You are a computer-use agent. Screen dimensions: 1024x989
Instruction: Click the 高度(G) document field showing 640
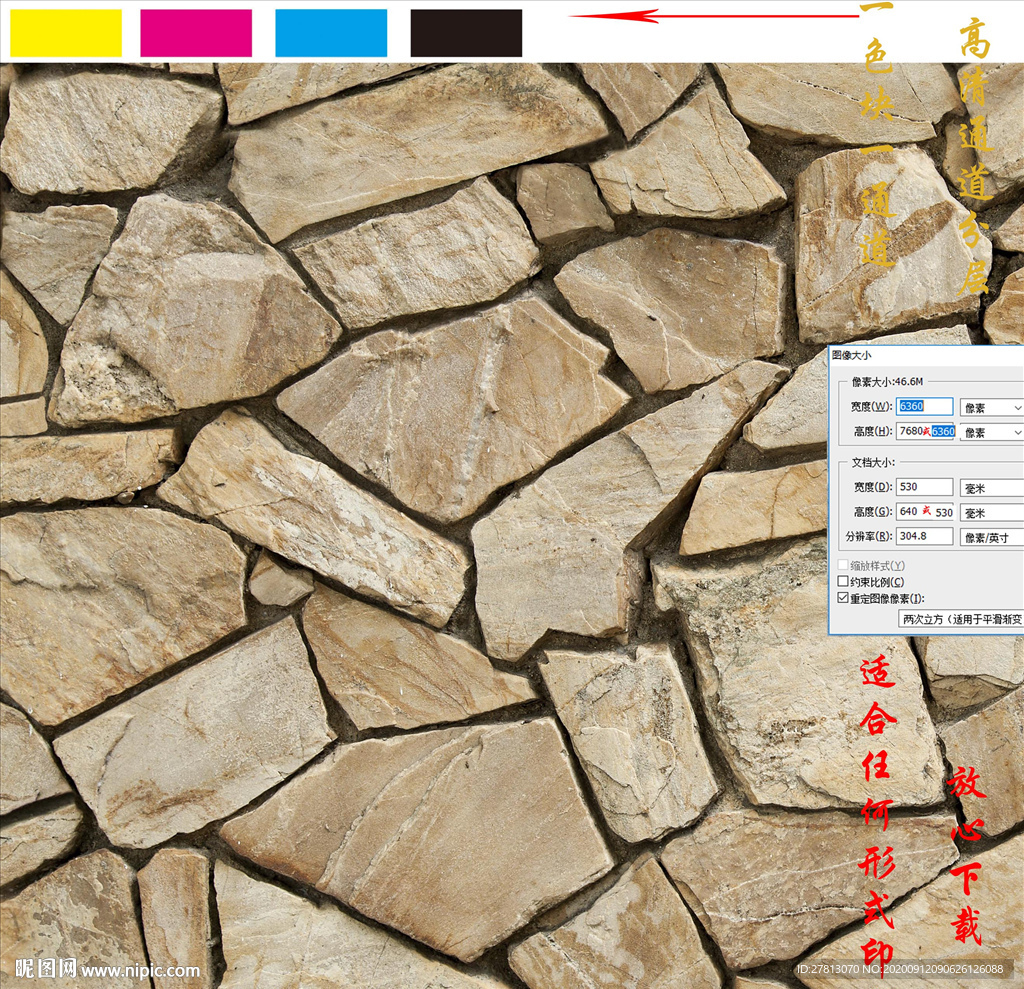pos(924,511)
